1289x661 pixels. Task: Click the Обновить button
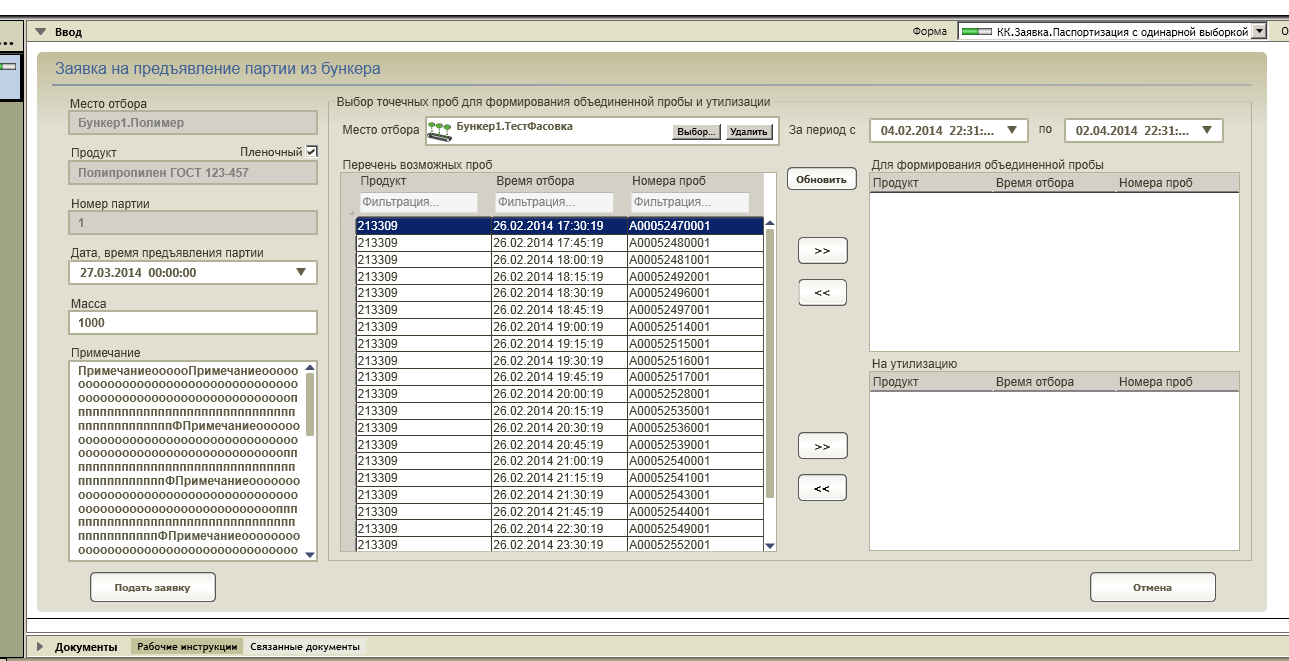(x=822, y=179)
